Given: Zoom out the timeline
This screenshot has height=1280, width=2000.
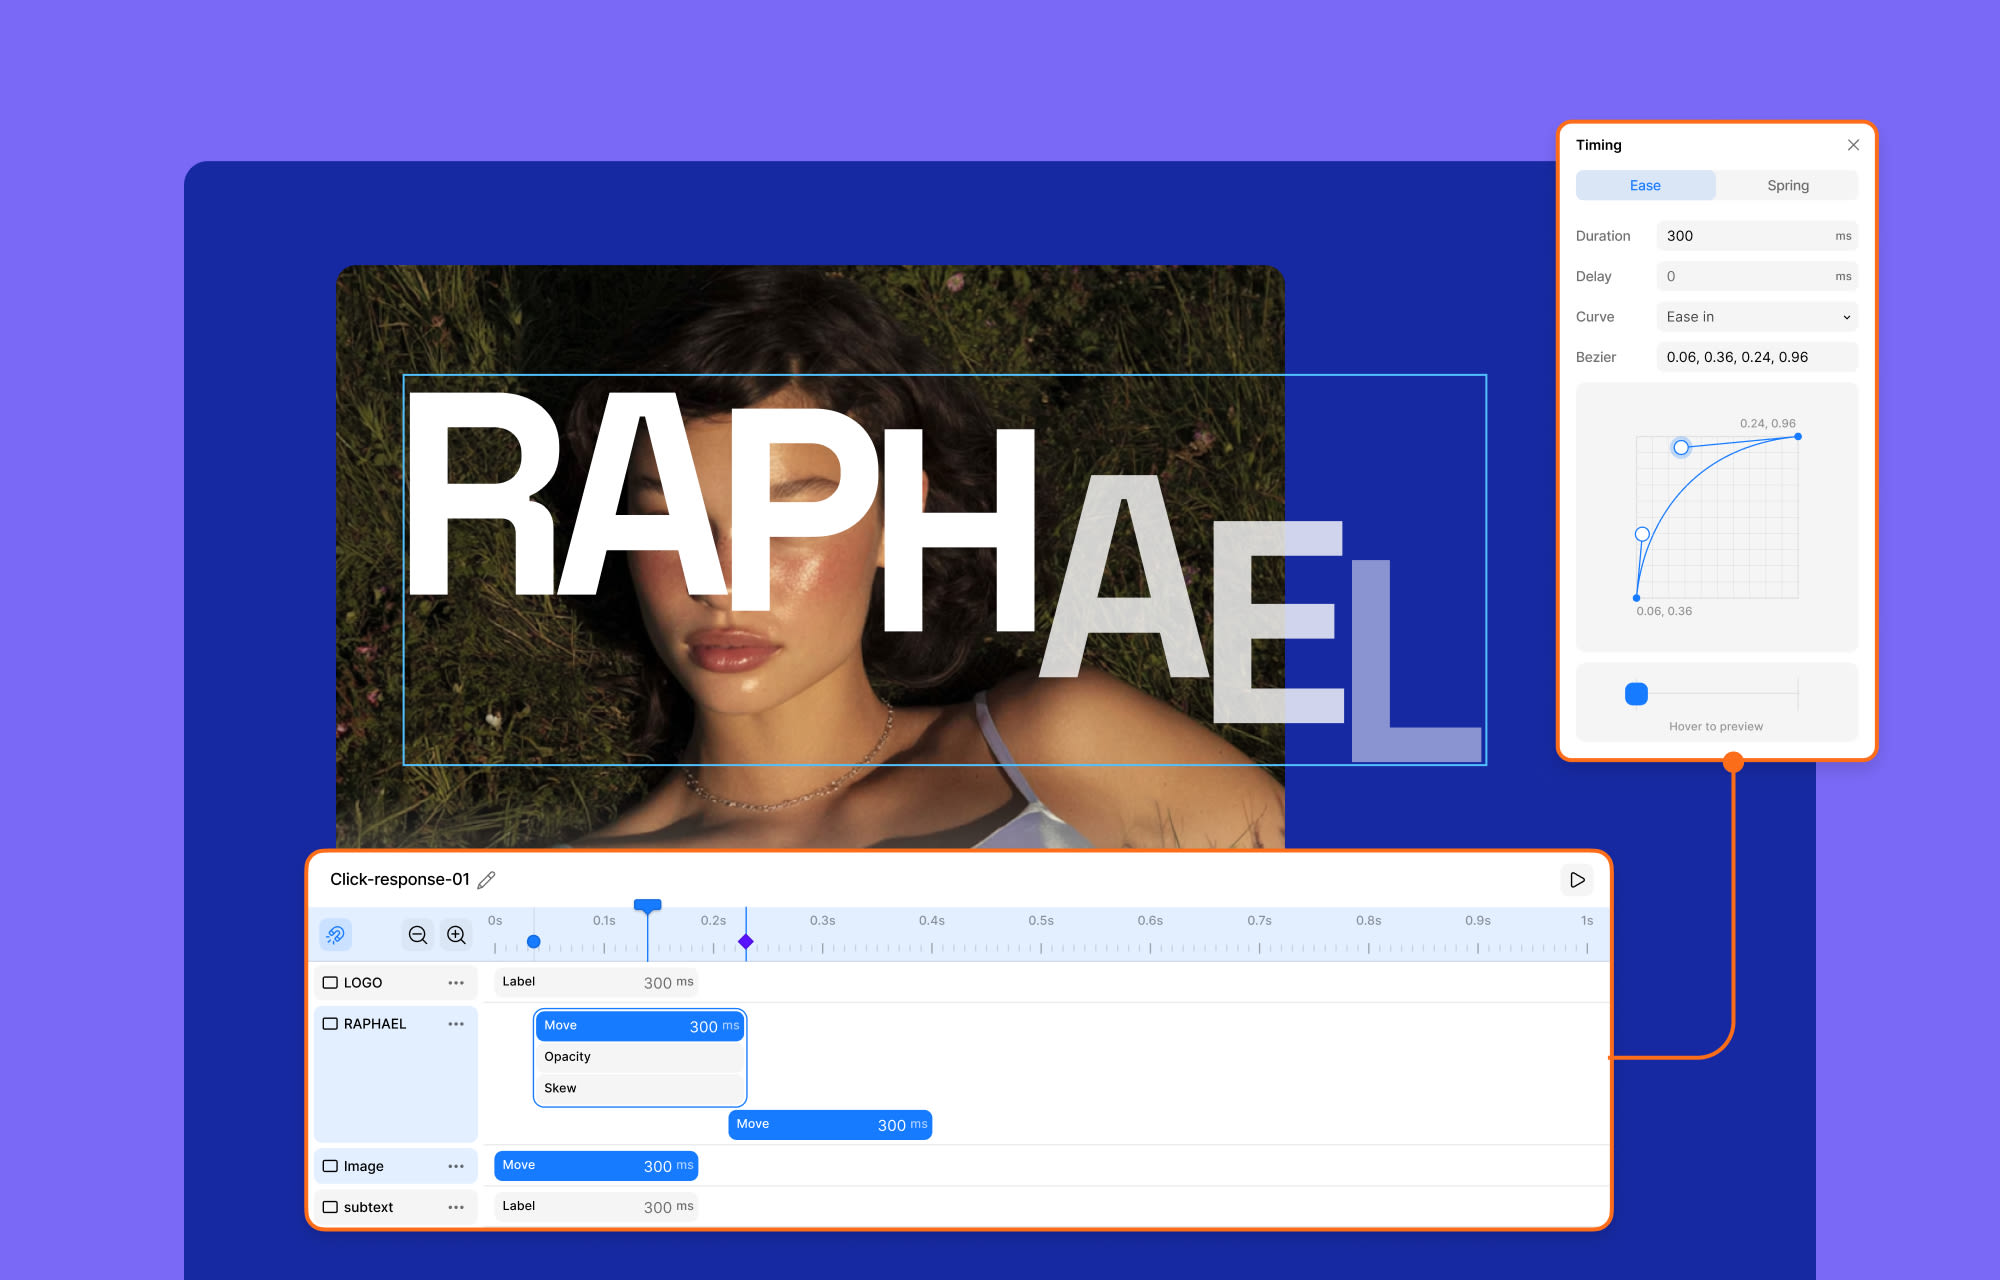Looking at the screenshot, I should pos(418,935).
